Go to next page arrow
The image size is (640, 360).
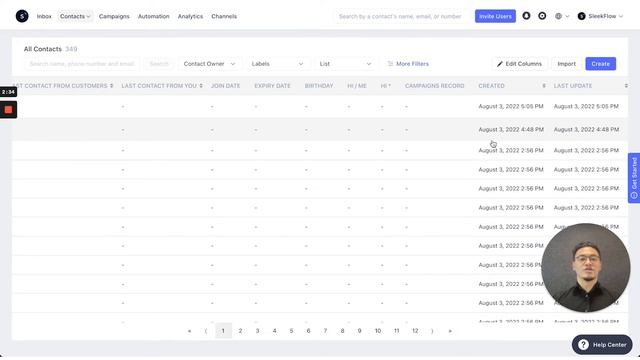pos(432,331)
